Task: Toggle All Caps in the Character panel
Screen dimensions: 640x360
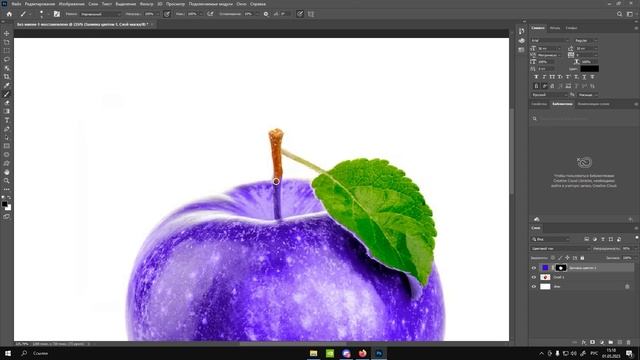Action: [552, 77]
